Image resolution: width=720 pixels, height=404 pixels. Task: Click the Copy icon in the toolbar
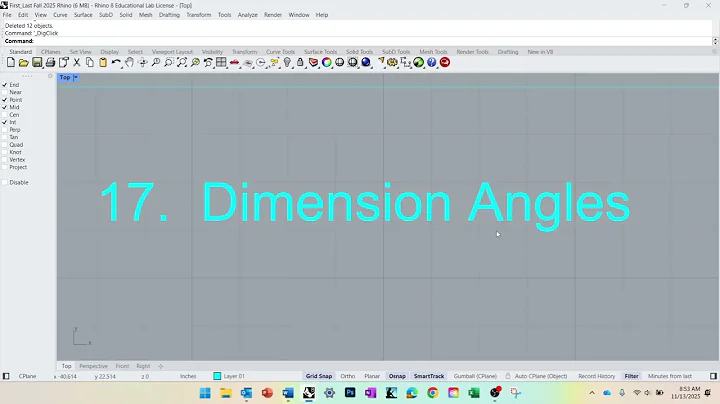(90, 62)
